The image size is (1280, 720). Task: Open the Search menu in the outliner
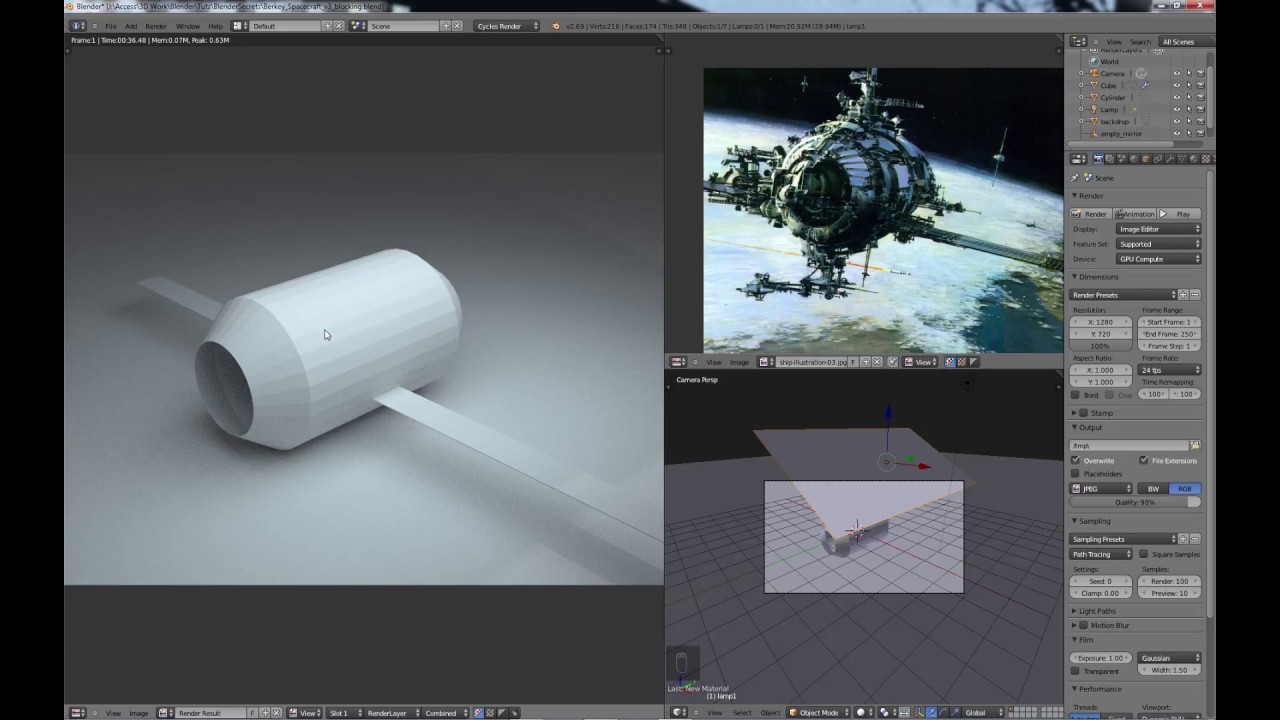click(x=1140, y=42)
